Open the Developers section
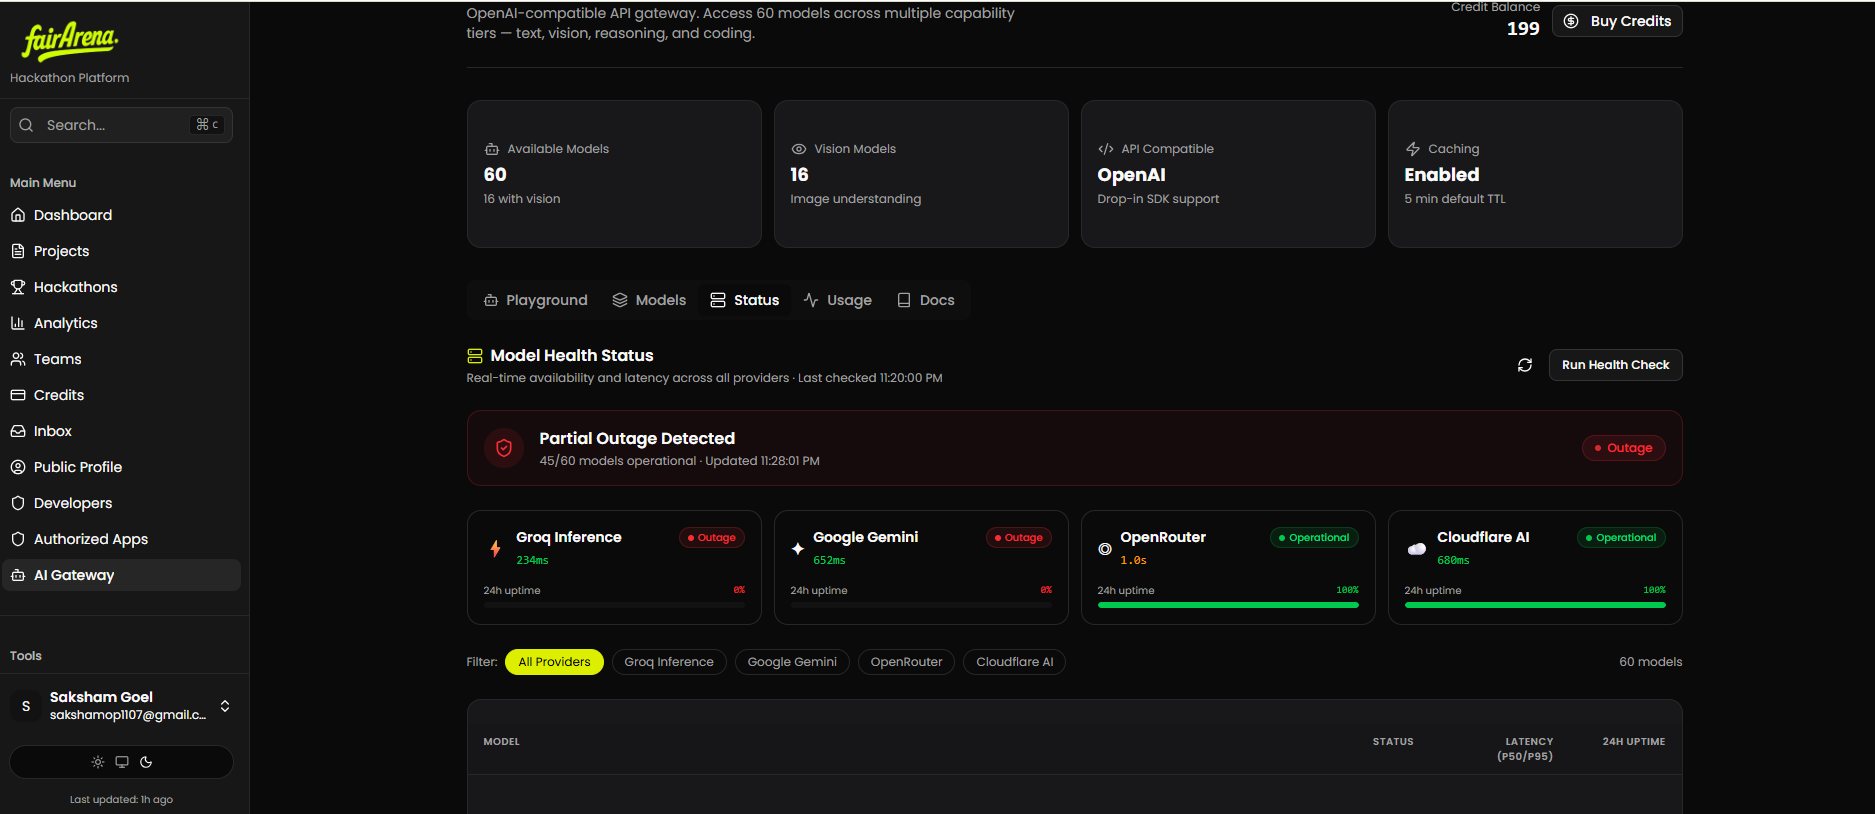1875x814 pixels. click(121, 503)
